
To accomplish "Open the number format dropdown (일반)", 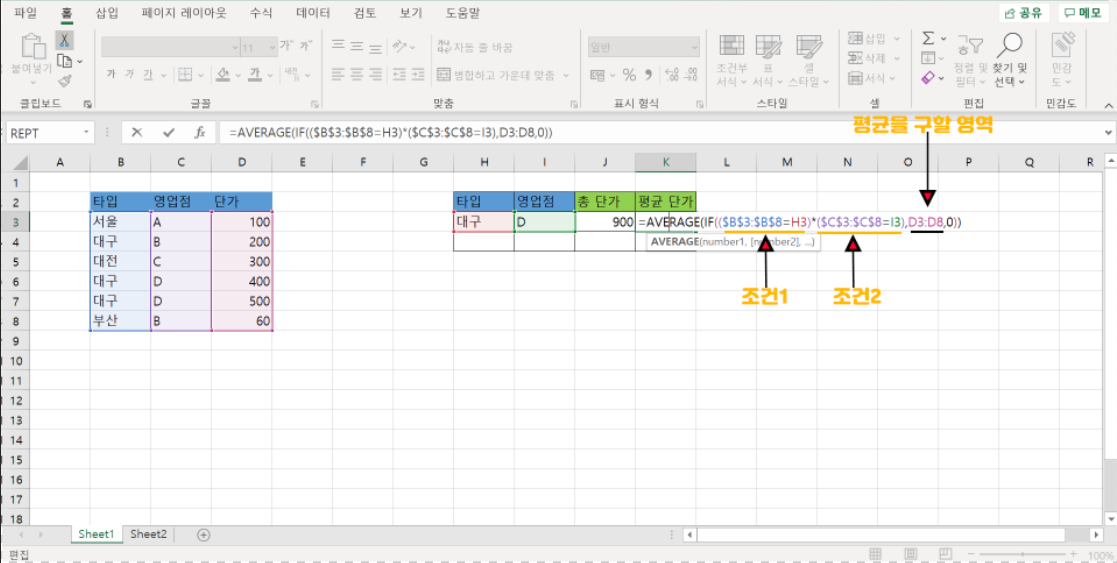I will pos(695,48).
